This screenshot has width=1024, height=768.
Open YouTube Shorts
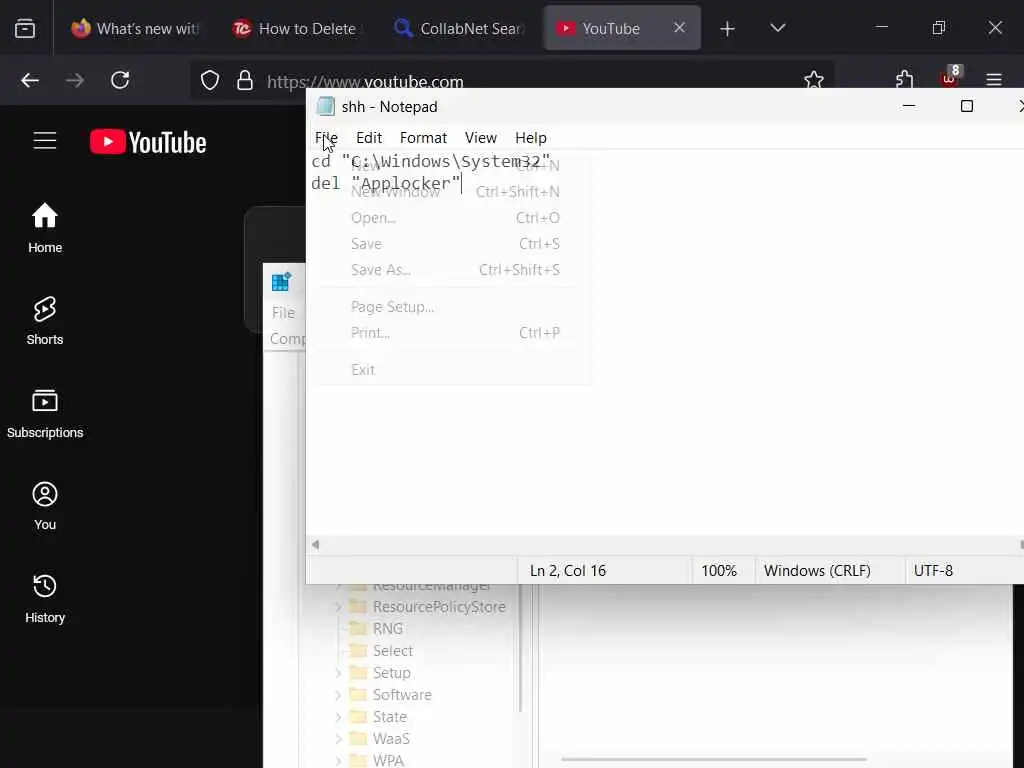[x=45, y=321]
